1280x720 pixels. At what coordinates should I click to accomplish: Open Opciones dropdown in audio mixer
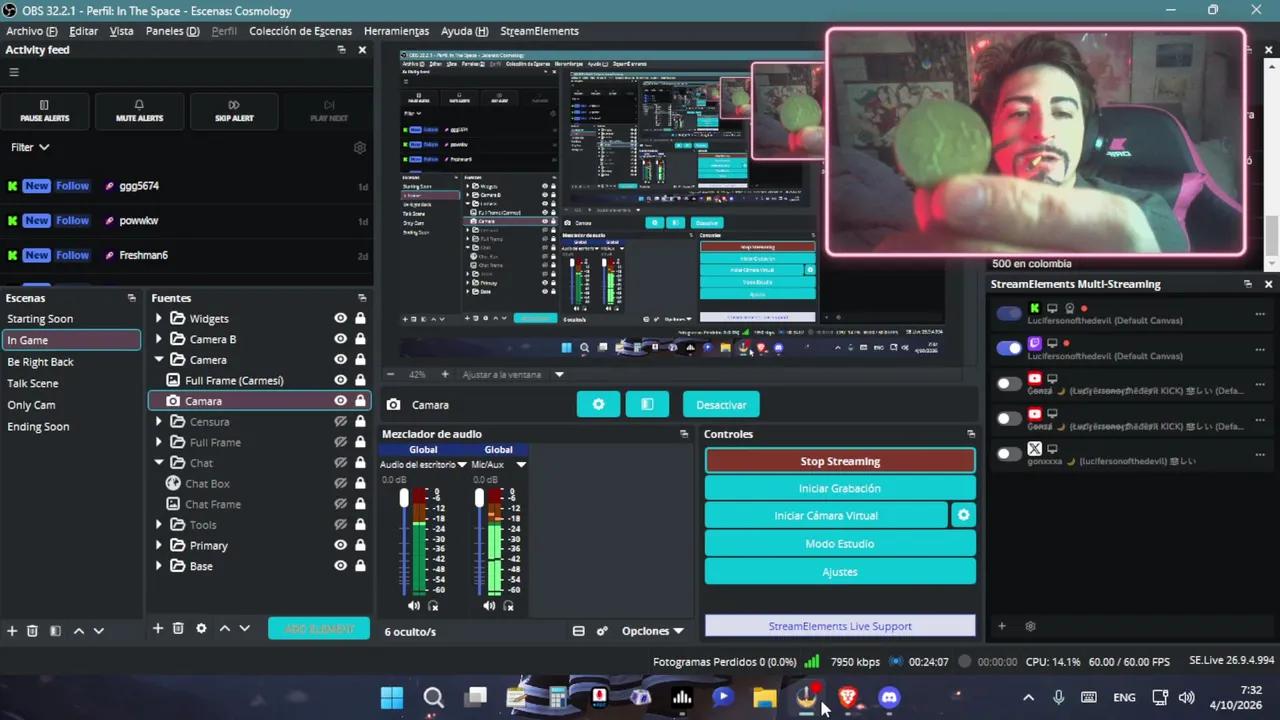652,631
